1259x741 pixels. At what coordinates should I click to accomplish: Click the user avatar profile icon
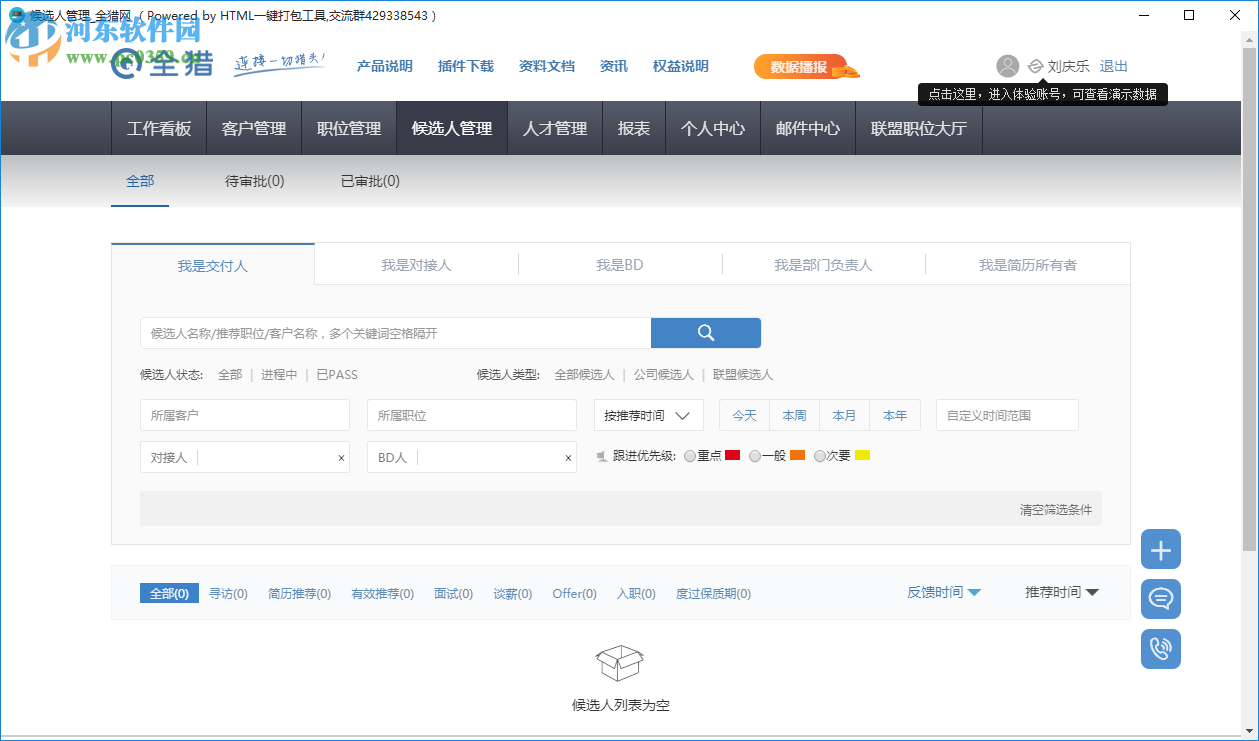tap(1007, 66)
